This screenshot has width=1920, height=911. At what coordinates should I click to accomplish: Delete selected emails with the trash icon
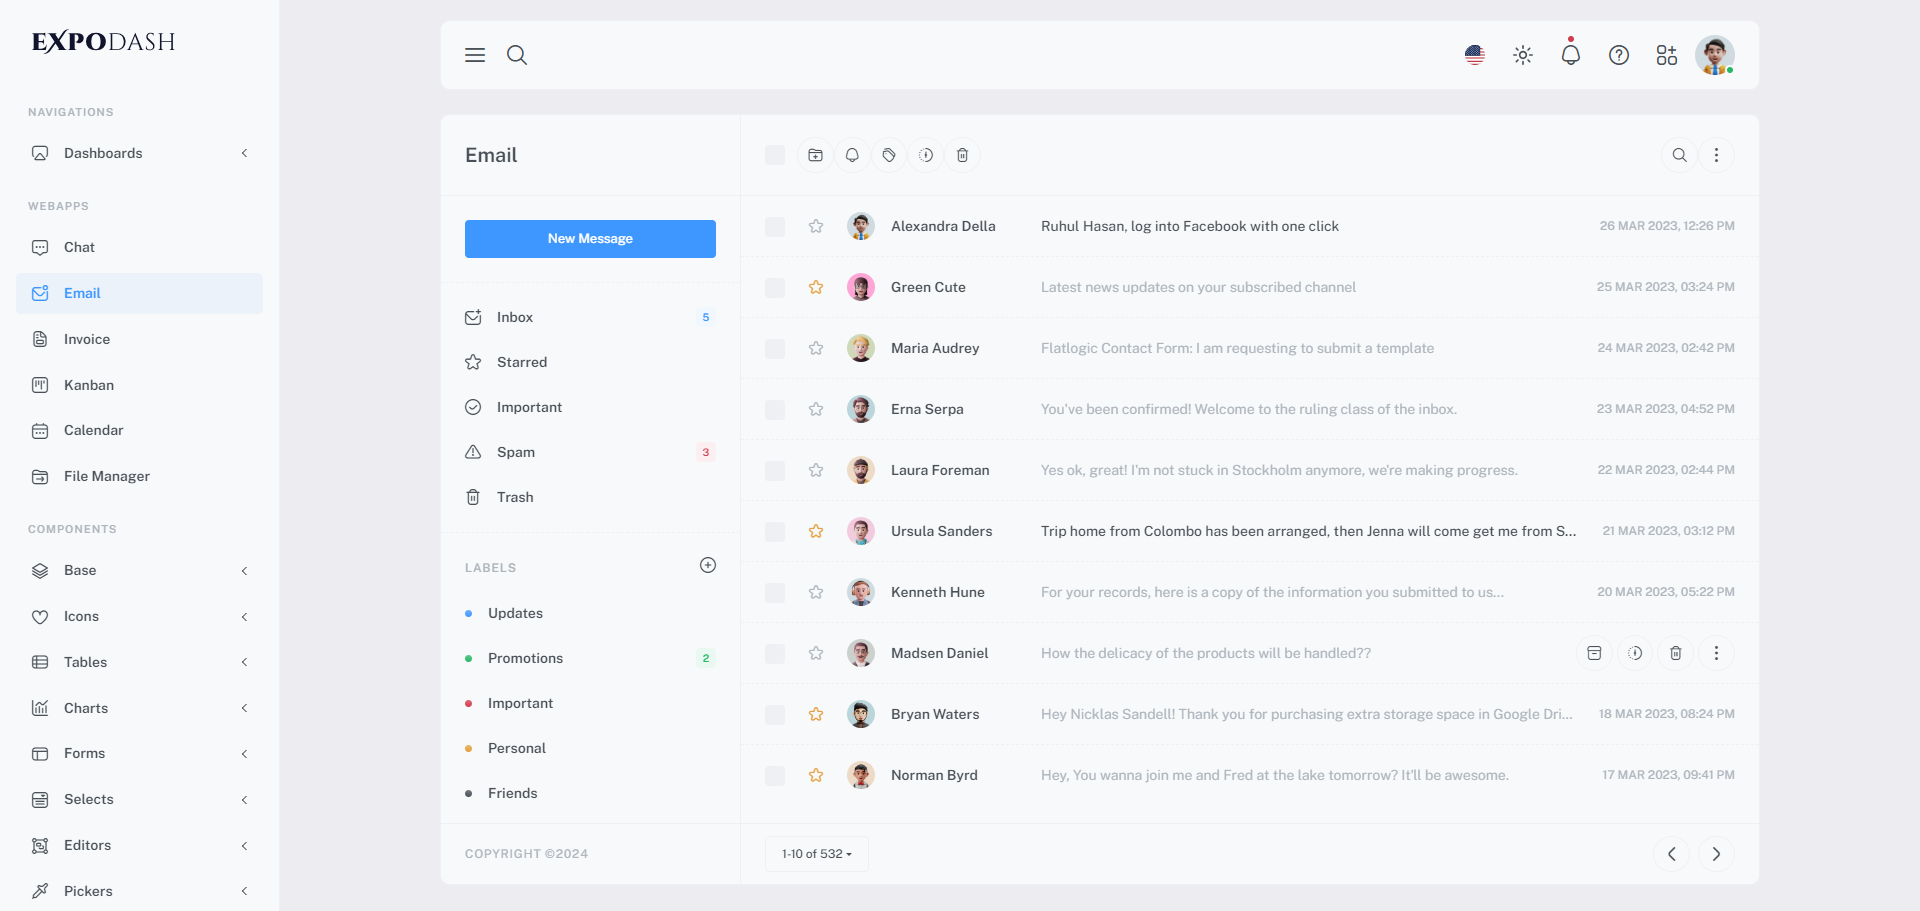pyautogui.click(x=963, y=155)
